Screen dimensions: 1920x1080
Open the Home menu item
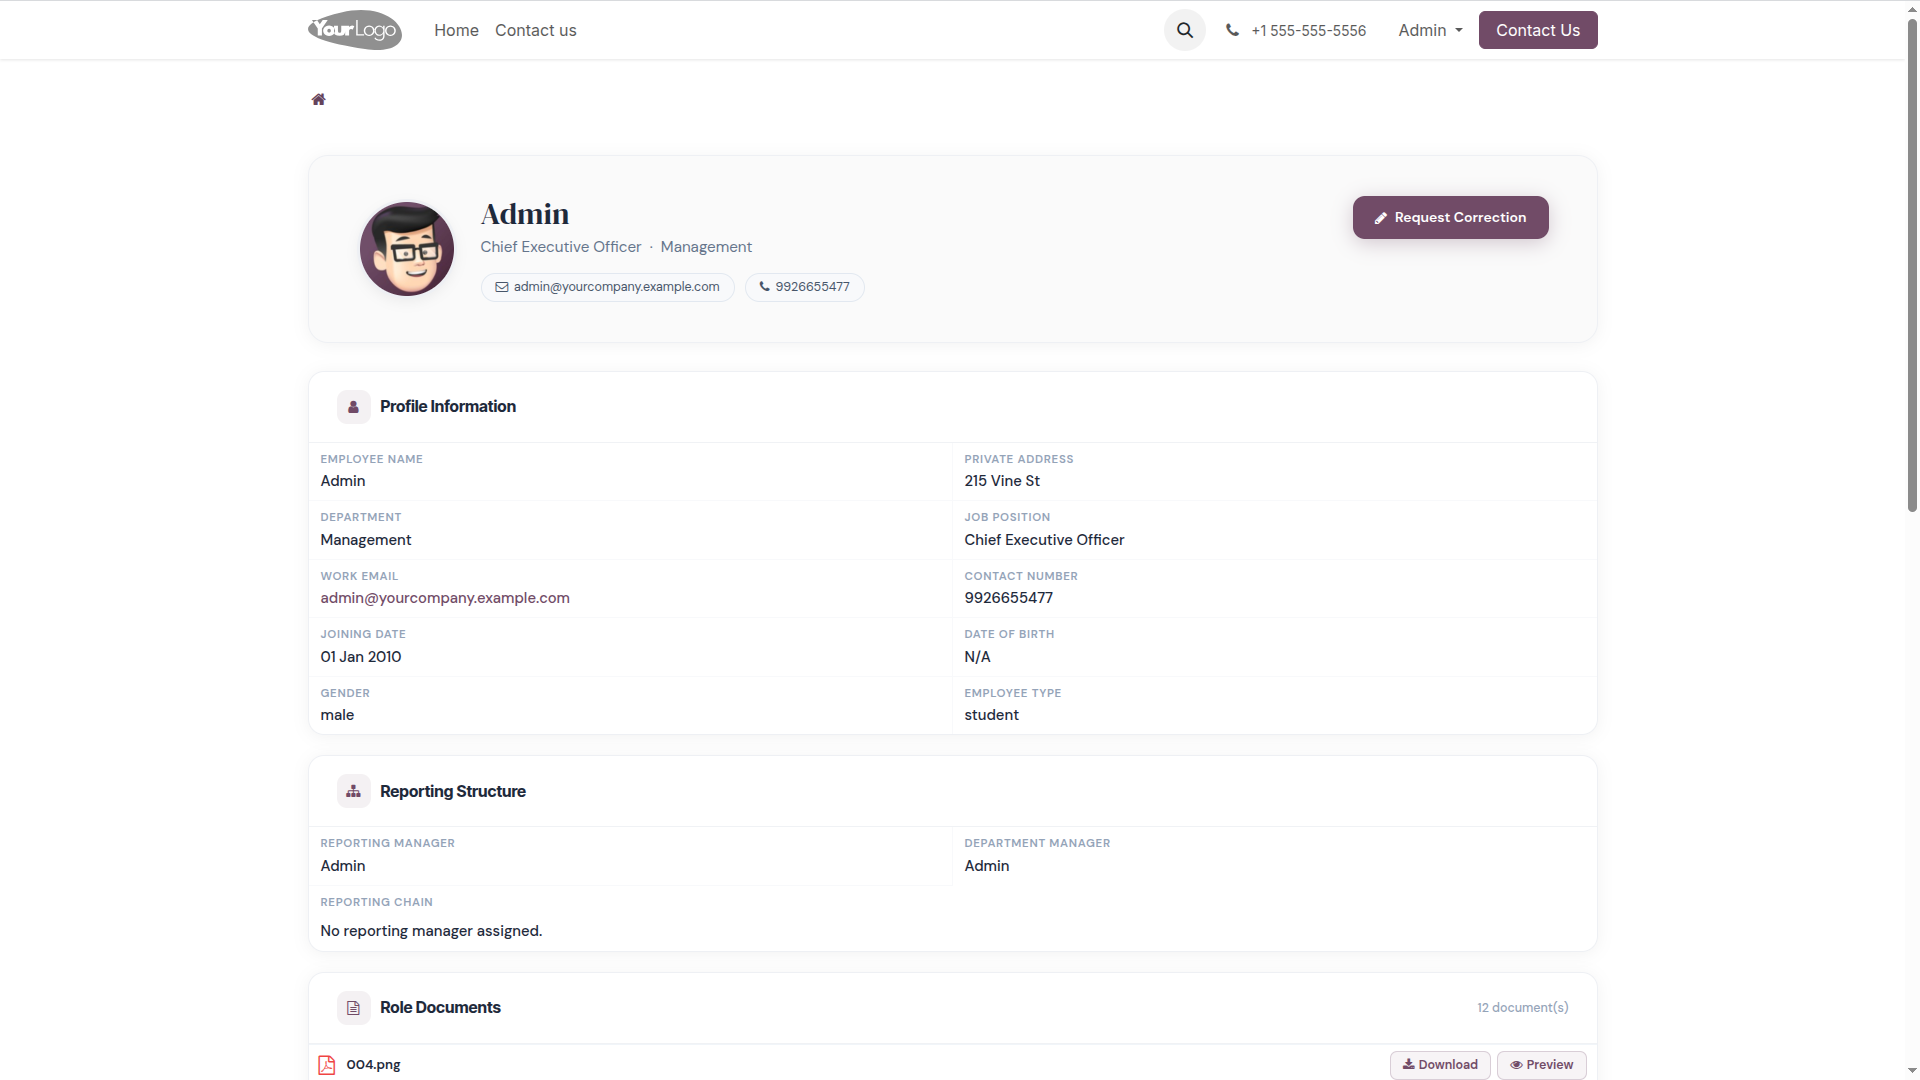point(456,30)
